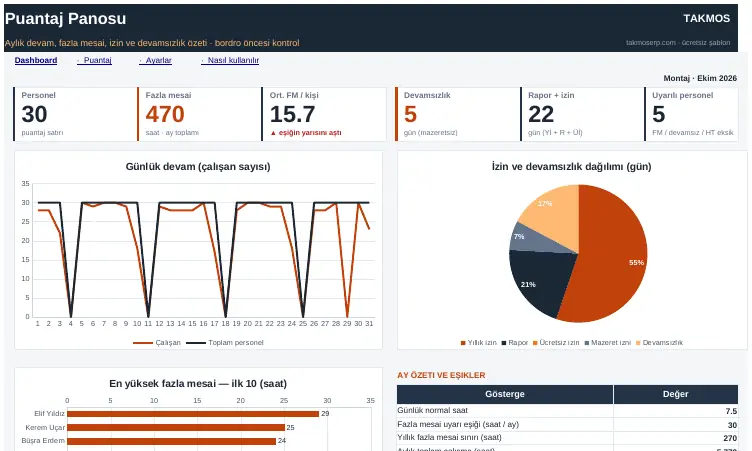Click the Devamsızlık card heading
752x451 pixels.
[427, 95]
